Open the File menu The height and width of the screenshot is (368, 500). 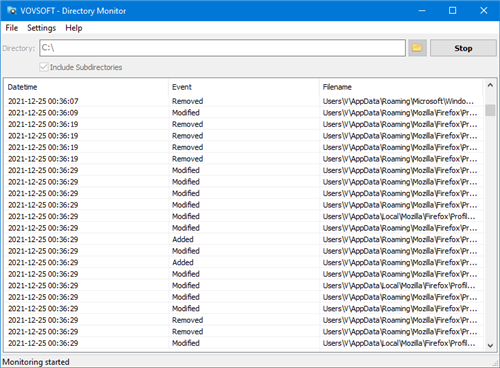tap(12, 28)
